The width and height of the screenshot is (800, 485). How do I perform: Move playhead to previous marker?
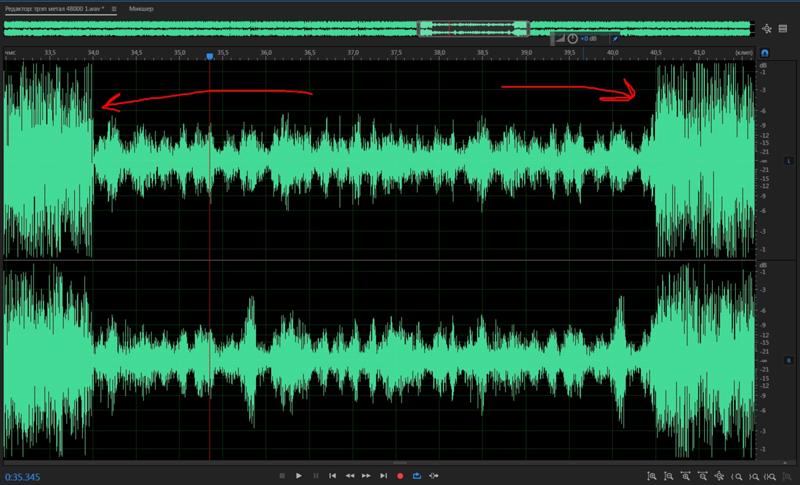[333, 475]
